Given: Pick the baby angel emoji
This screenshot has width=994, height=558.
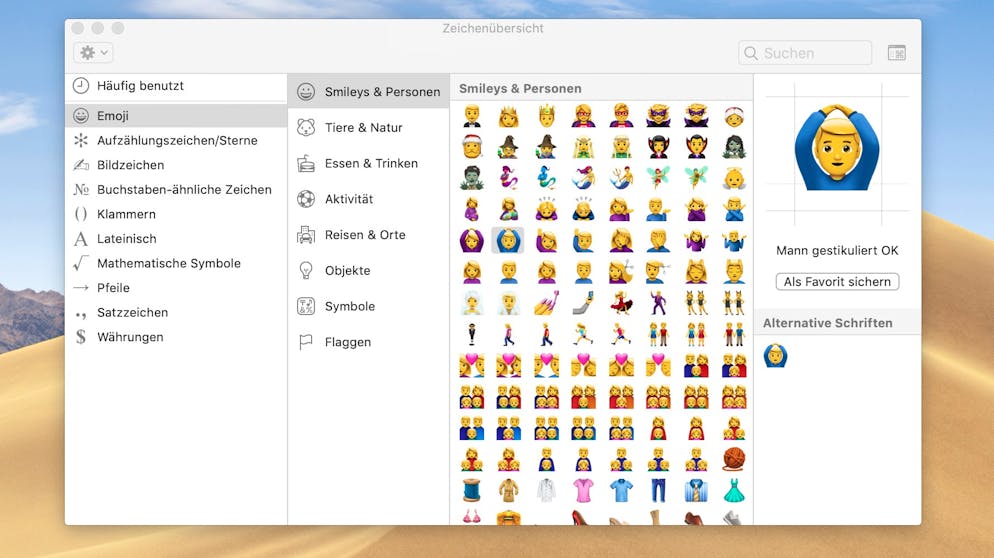Looking at the screenshot, I should pos(733,178).
